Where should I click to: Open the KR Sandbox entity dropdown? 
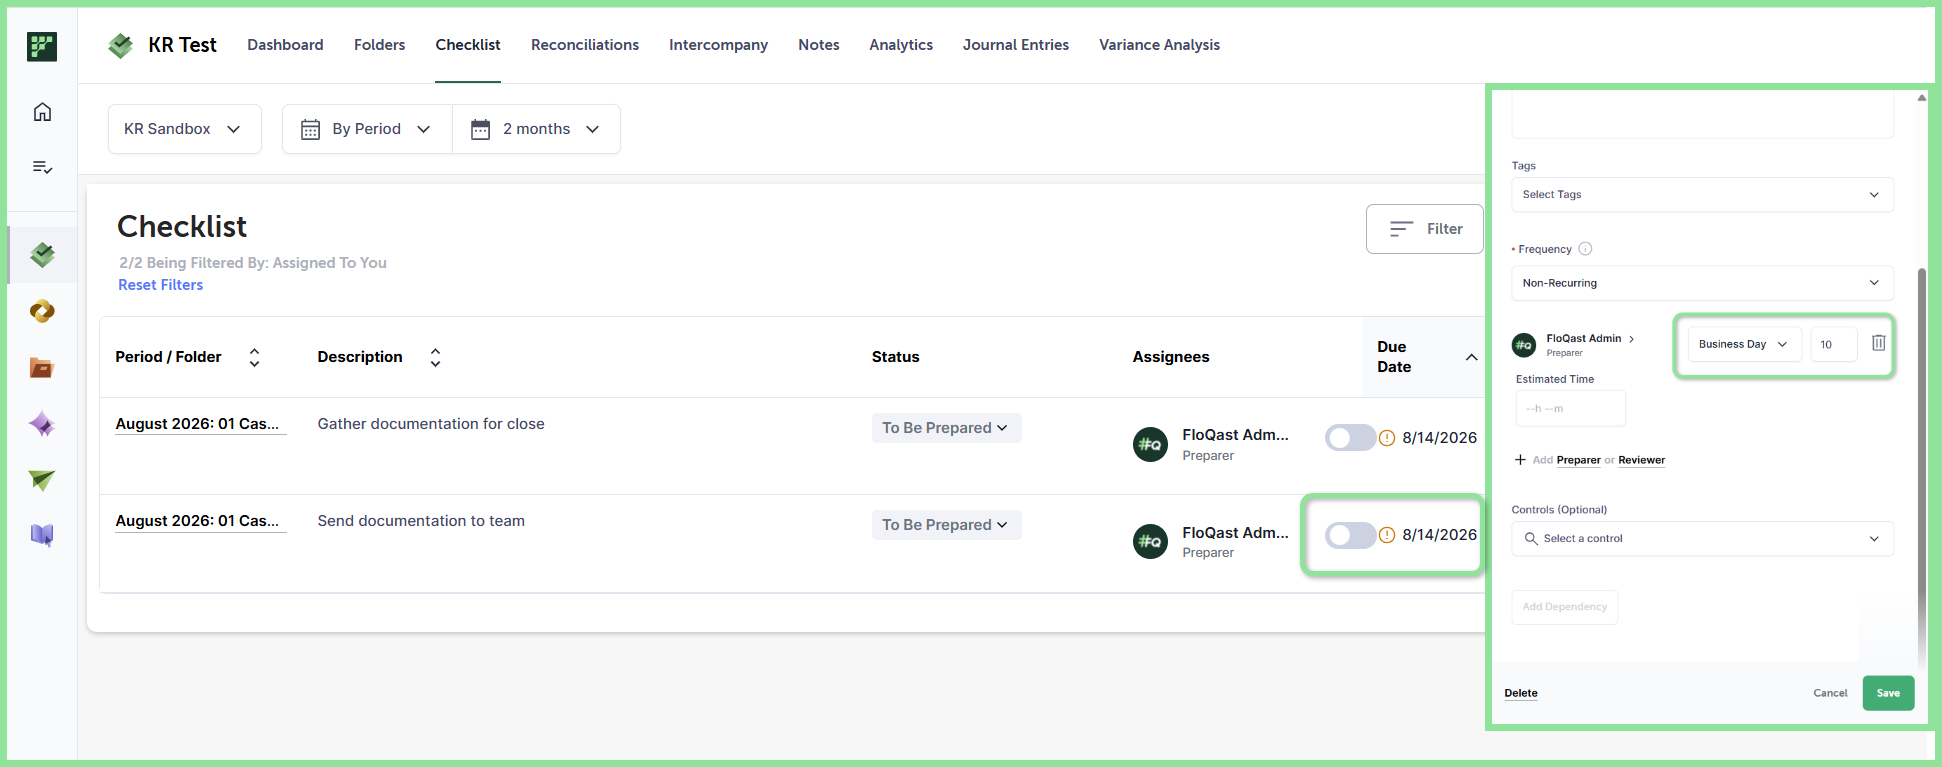point(185,129)
